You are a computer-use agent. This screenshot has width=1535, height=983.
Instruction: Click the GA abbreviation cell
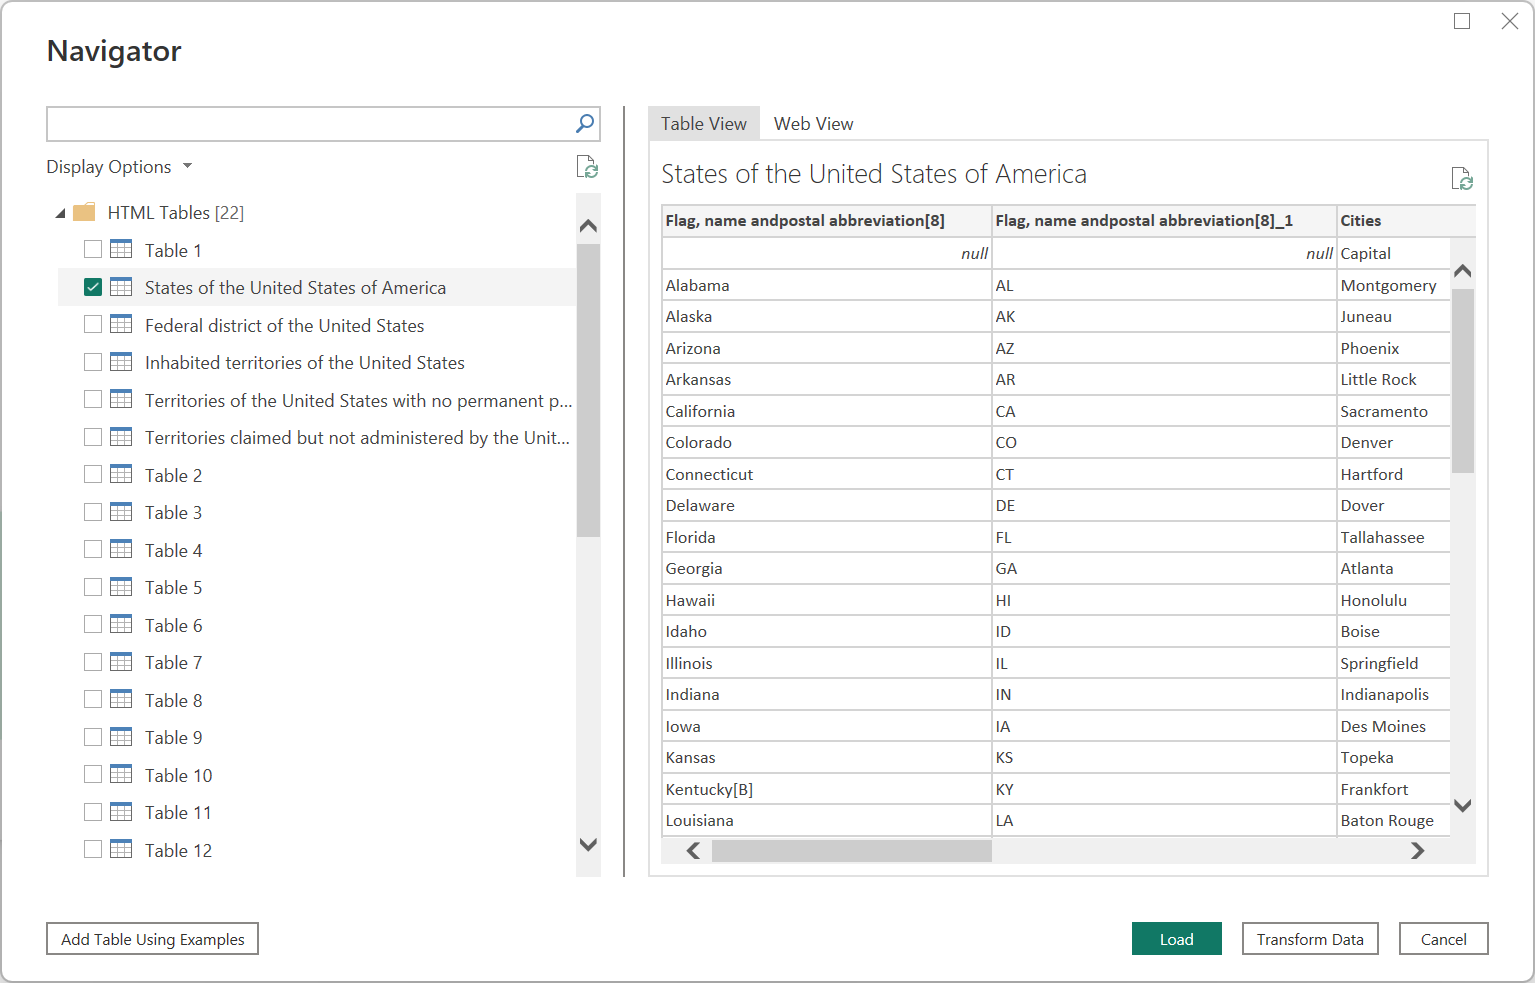tap(1164, 568)
